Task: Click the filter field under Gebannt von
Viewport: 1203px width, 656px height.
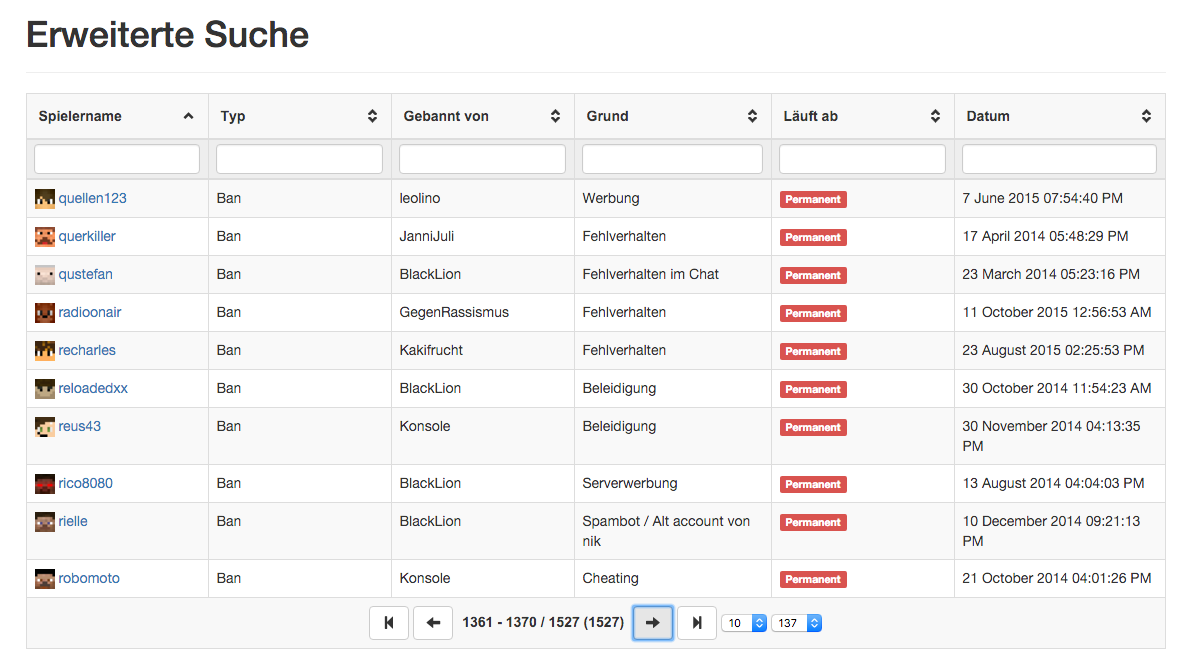Action: (482, 158)
